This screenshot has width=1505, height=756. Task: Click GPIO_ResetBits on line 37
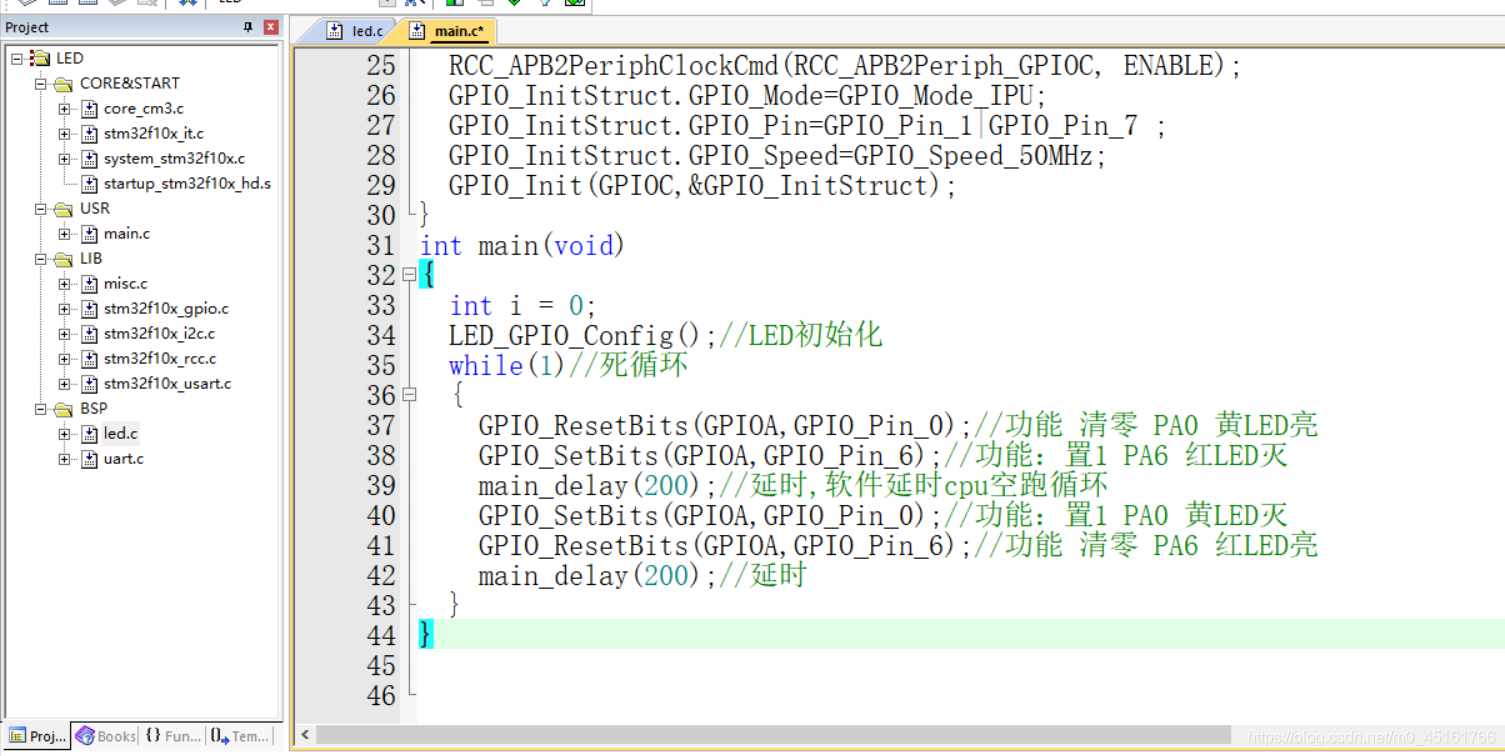[583, 426]
